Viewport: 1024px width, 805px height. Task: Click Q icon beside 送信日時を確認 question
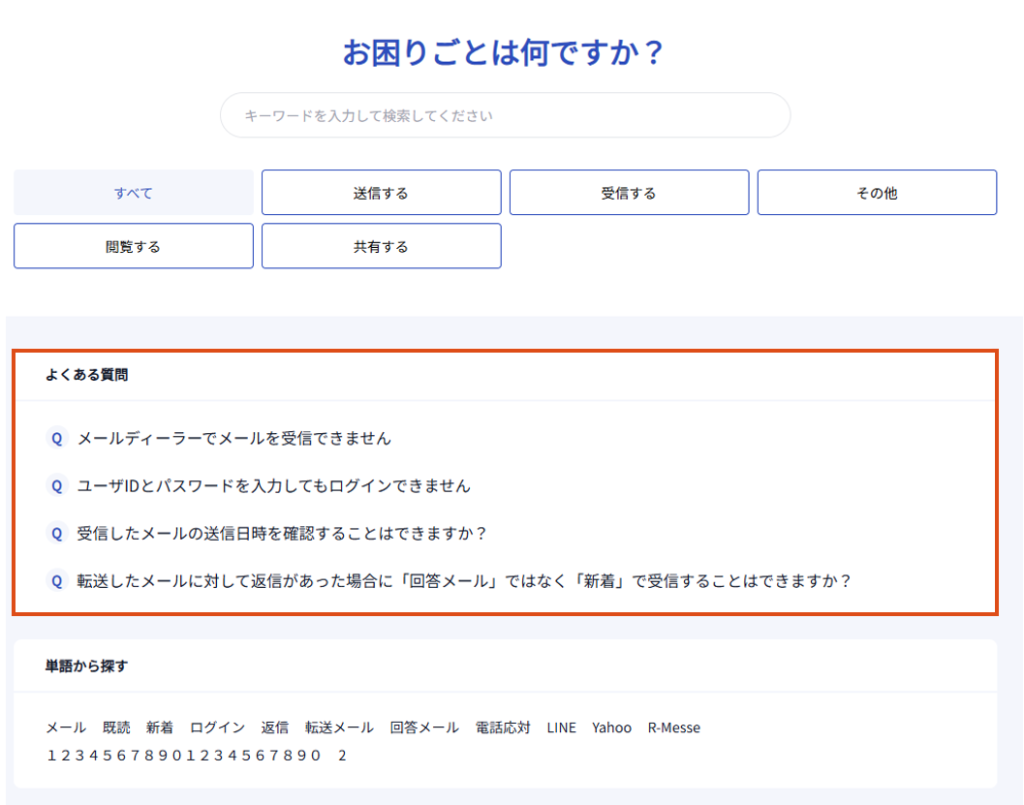point(57,533)
